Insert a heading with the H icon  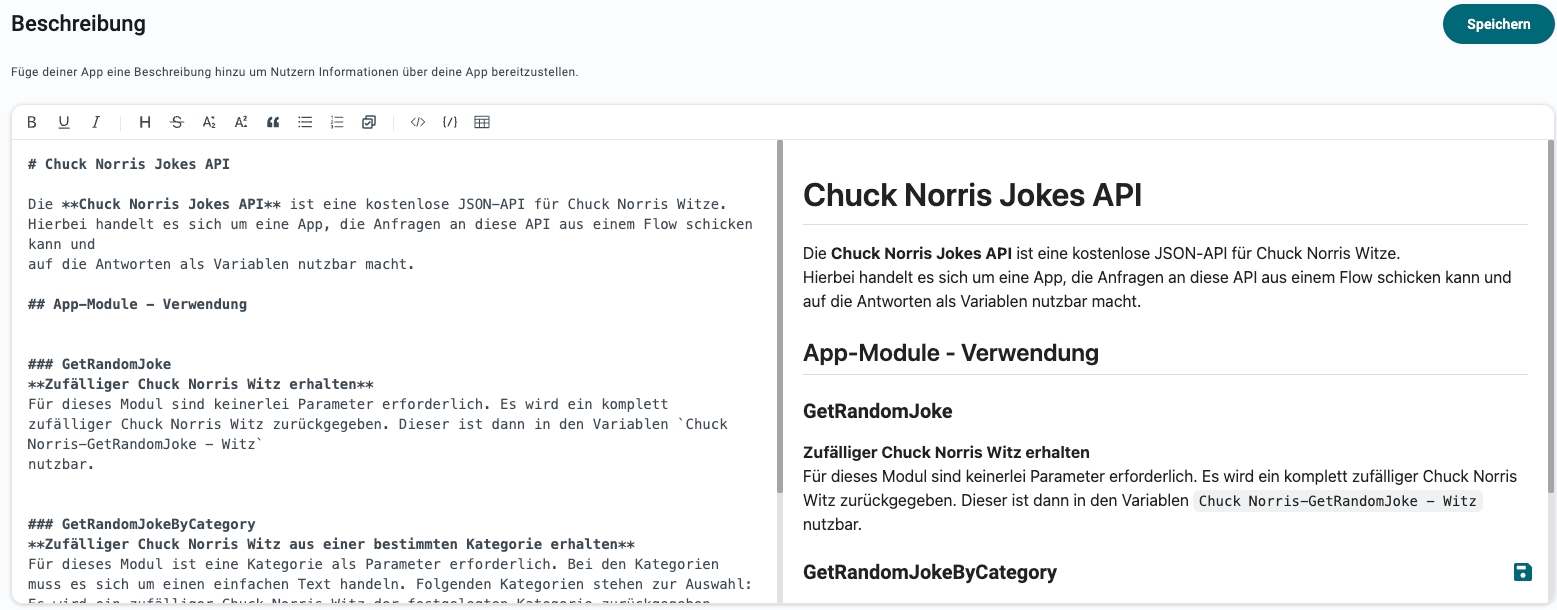[x=145, y=122]
